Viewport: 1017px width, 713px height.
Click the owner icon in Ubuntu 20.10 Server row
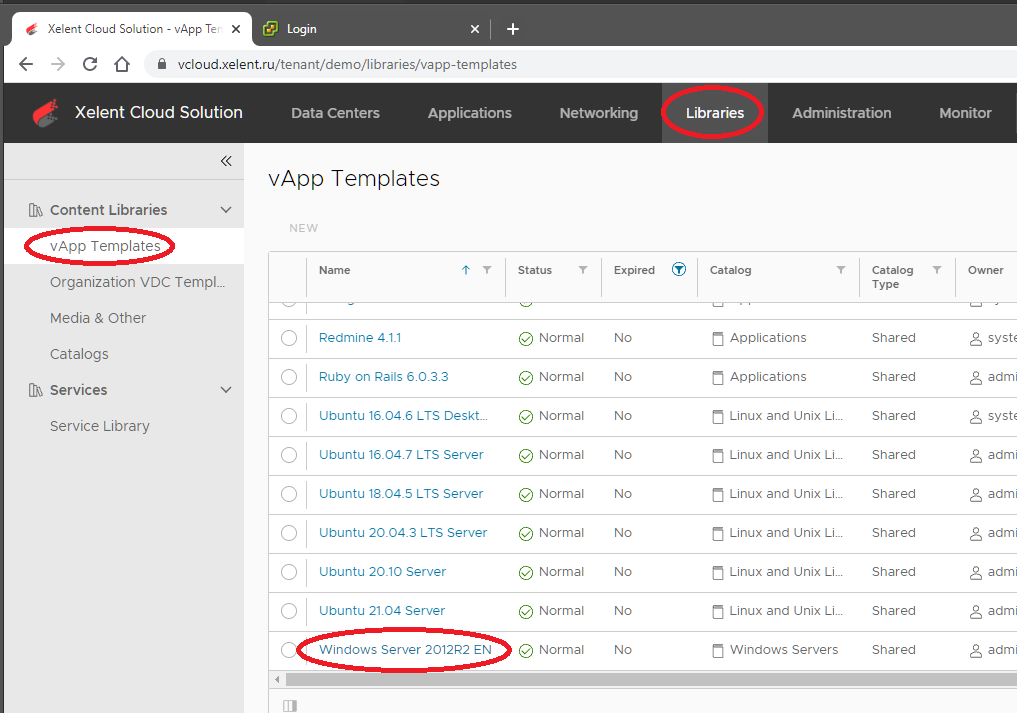pos(975,573)
